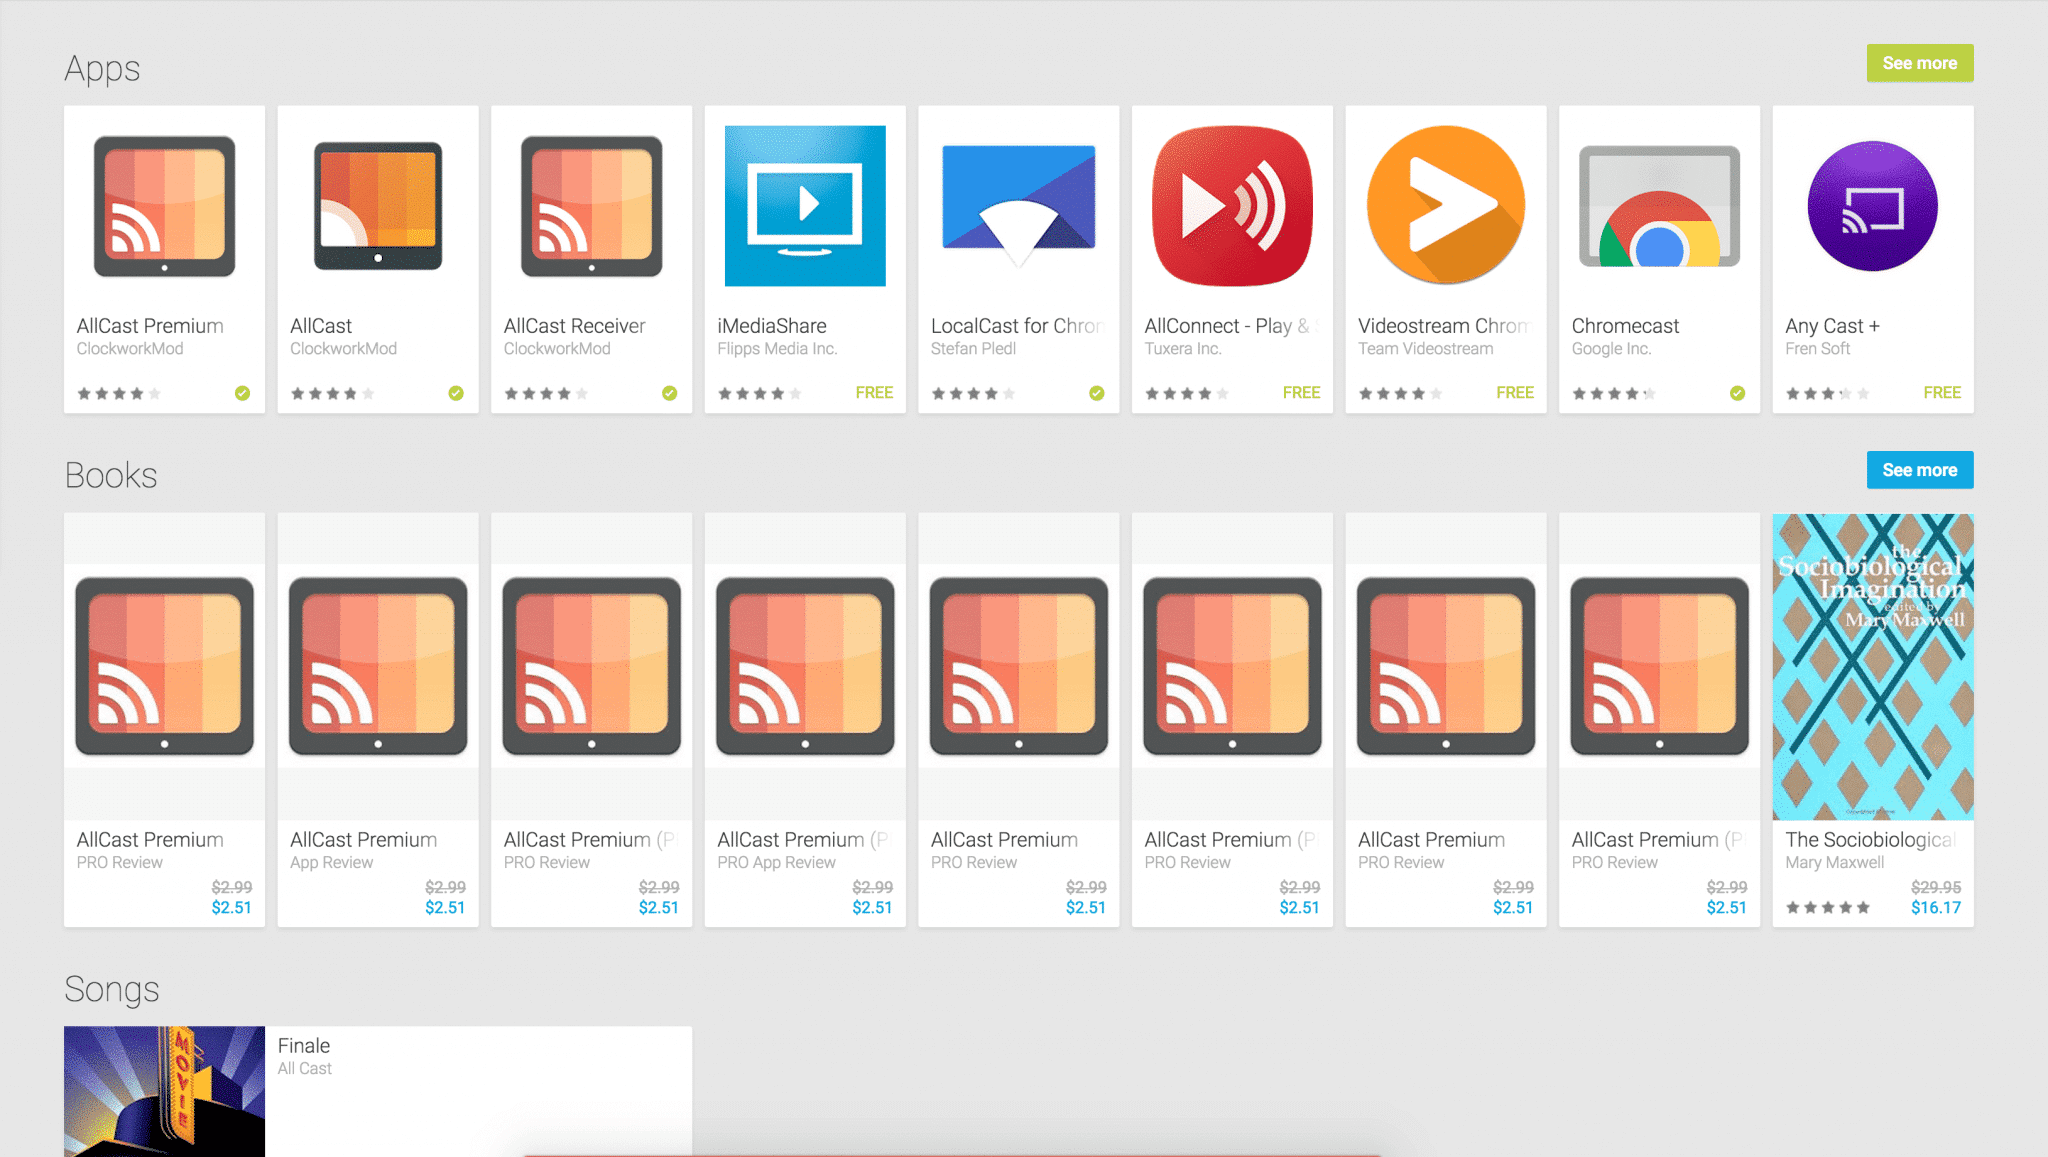Open the Any Cast + title link
The width and height of the screenshot is (2048, 1157).
pos(1832,326)
